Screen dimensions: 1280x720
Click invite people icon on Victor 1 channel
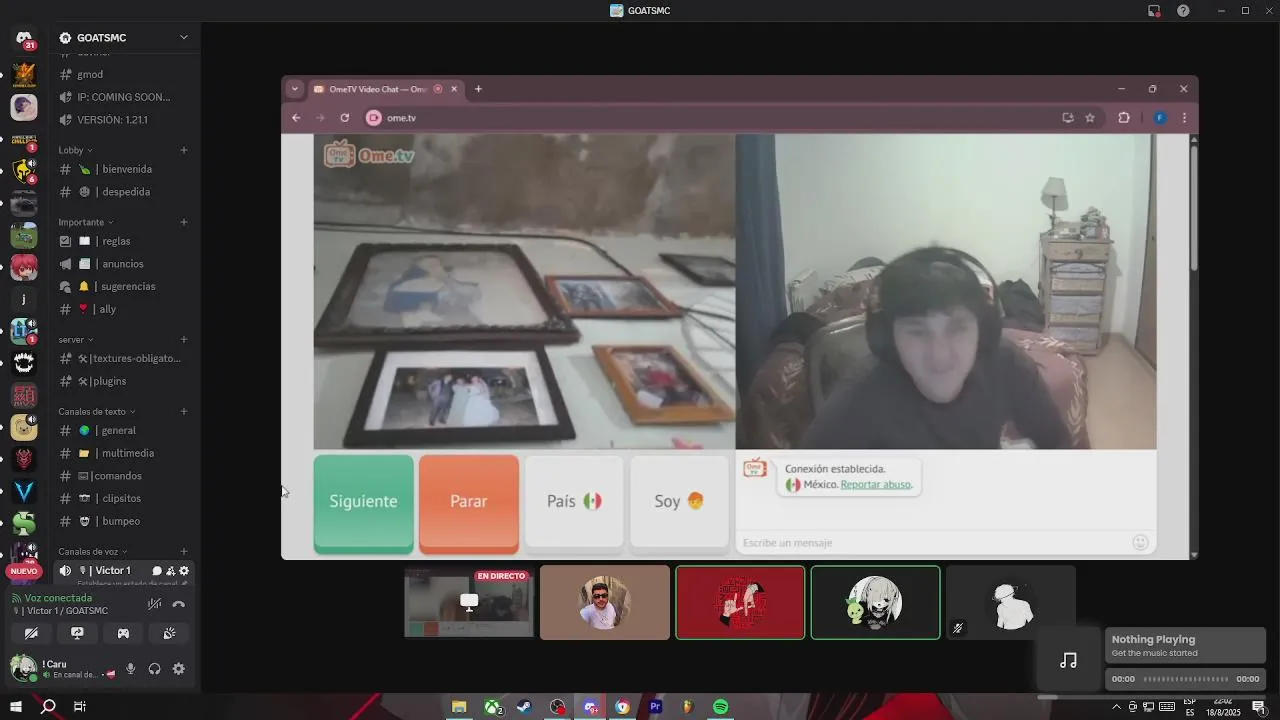coord(171,571)
